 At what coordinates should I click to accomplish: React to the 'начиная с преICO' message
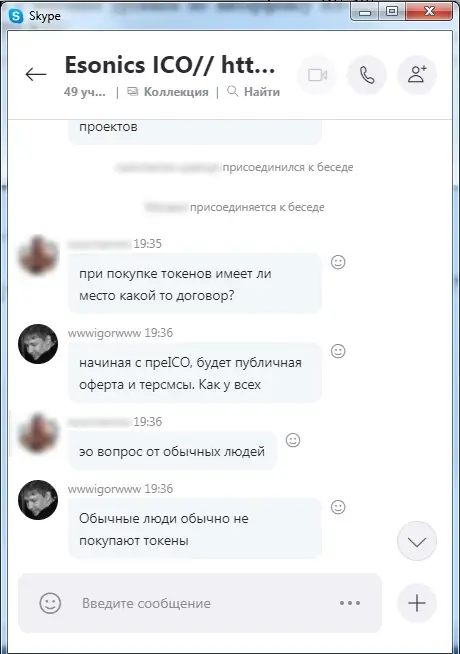[x=338, y=351]
